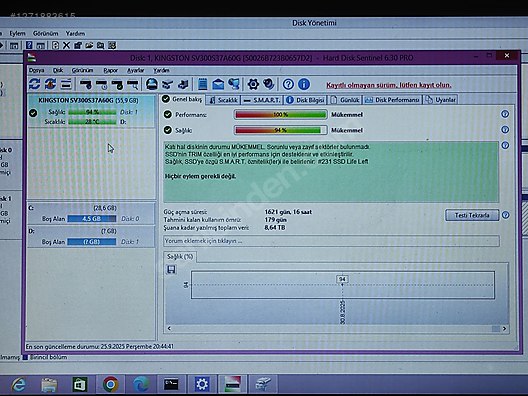This screenshot has width=528, height=396.
Task: Click the graph scrollbar right arrow
Action: click(x=504, y=329)
